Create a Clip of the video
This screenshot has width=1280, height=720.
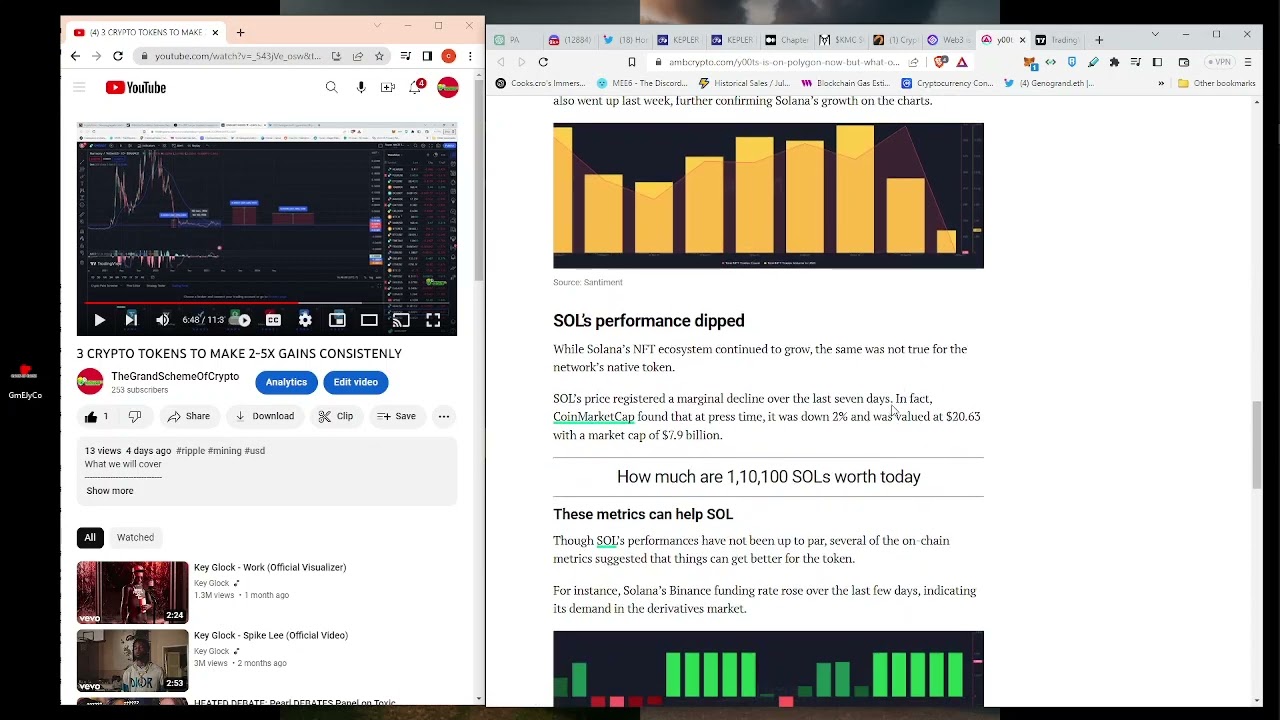pyautogui.click(x=336, y=416)
